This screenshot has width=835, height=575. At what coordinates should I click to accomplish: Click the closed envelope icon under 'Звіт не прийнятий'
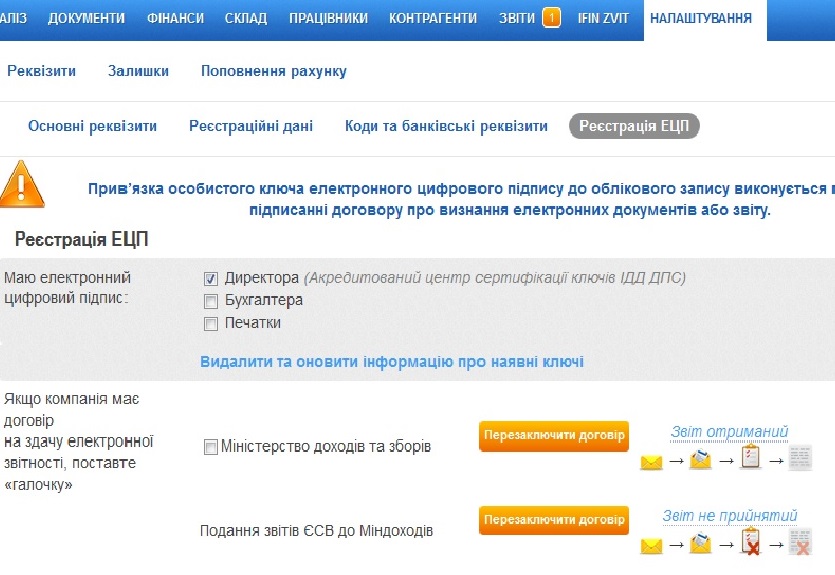(x=652, y=547)
